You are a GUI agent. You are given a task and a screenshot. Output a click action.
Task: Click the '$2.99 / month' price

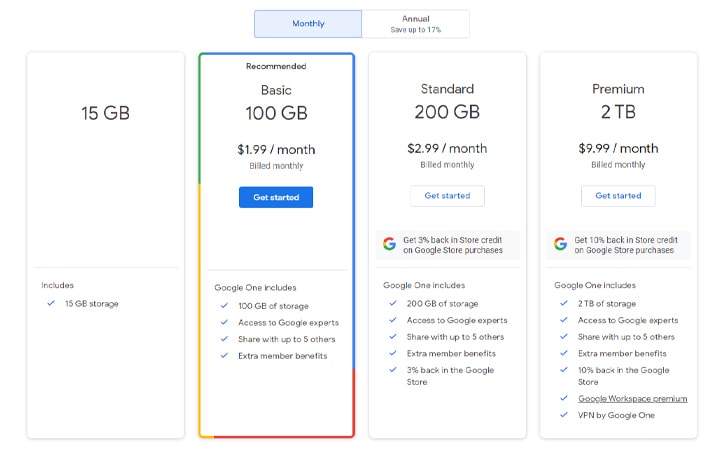[447, 148]
